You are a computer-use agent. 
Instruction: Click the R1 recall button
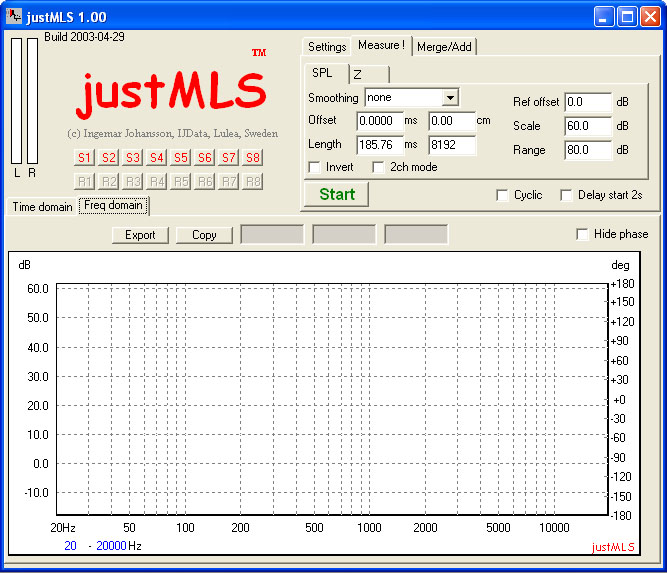point(84,182)
